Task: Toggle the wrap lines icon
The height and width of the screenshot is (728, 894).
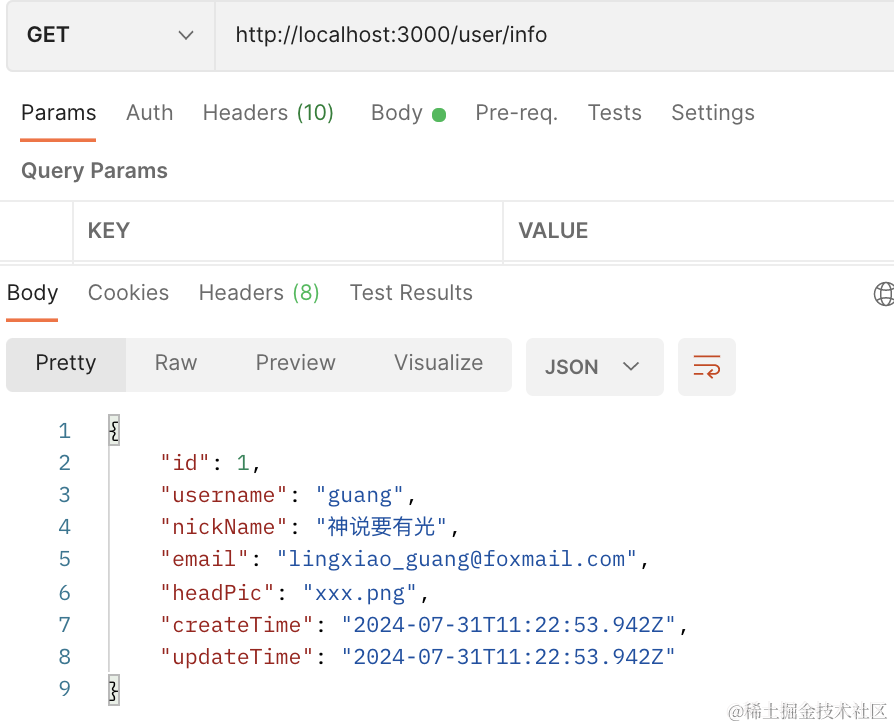Action: 707,367
